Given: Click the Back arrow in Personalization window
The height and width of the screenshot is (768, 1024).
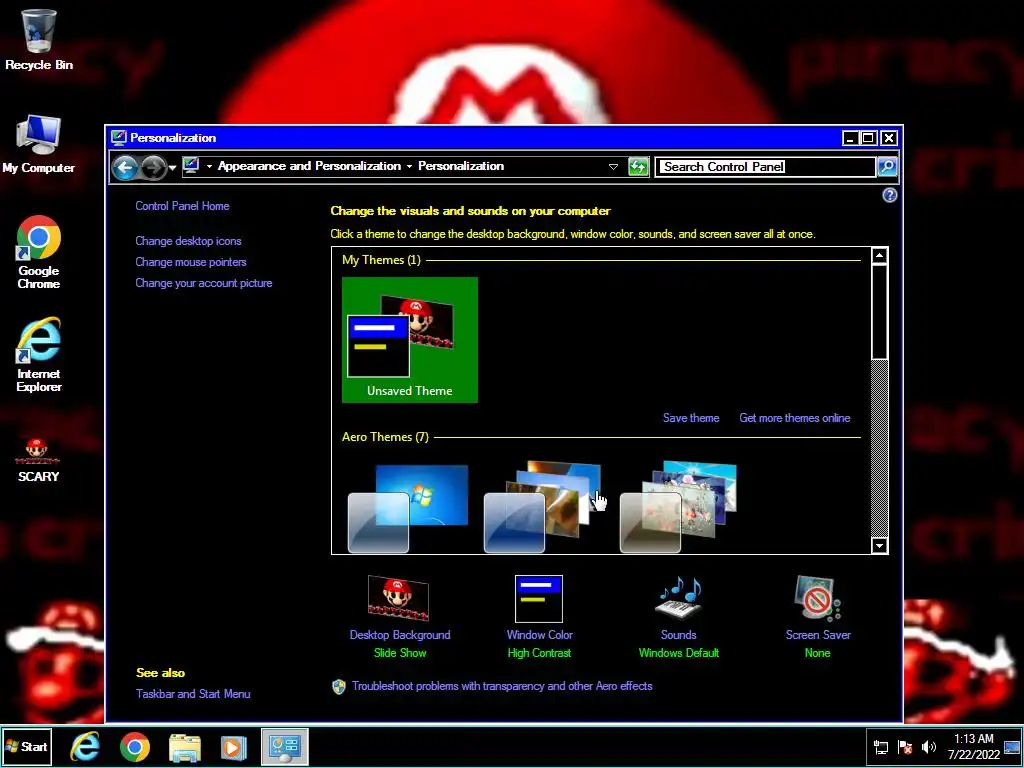Looking at the screenshot, I should point(125,167).
